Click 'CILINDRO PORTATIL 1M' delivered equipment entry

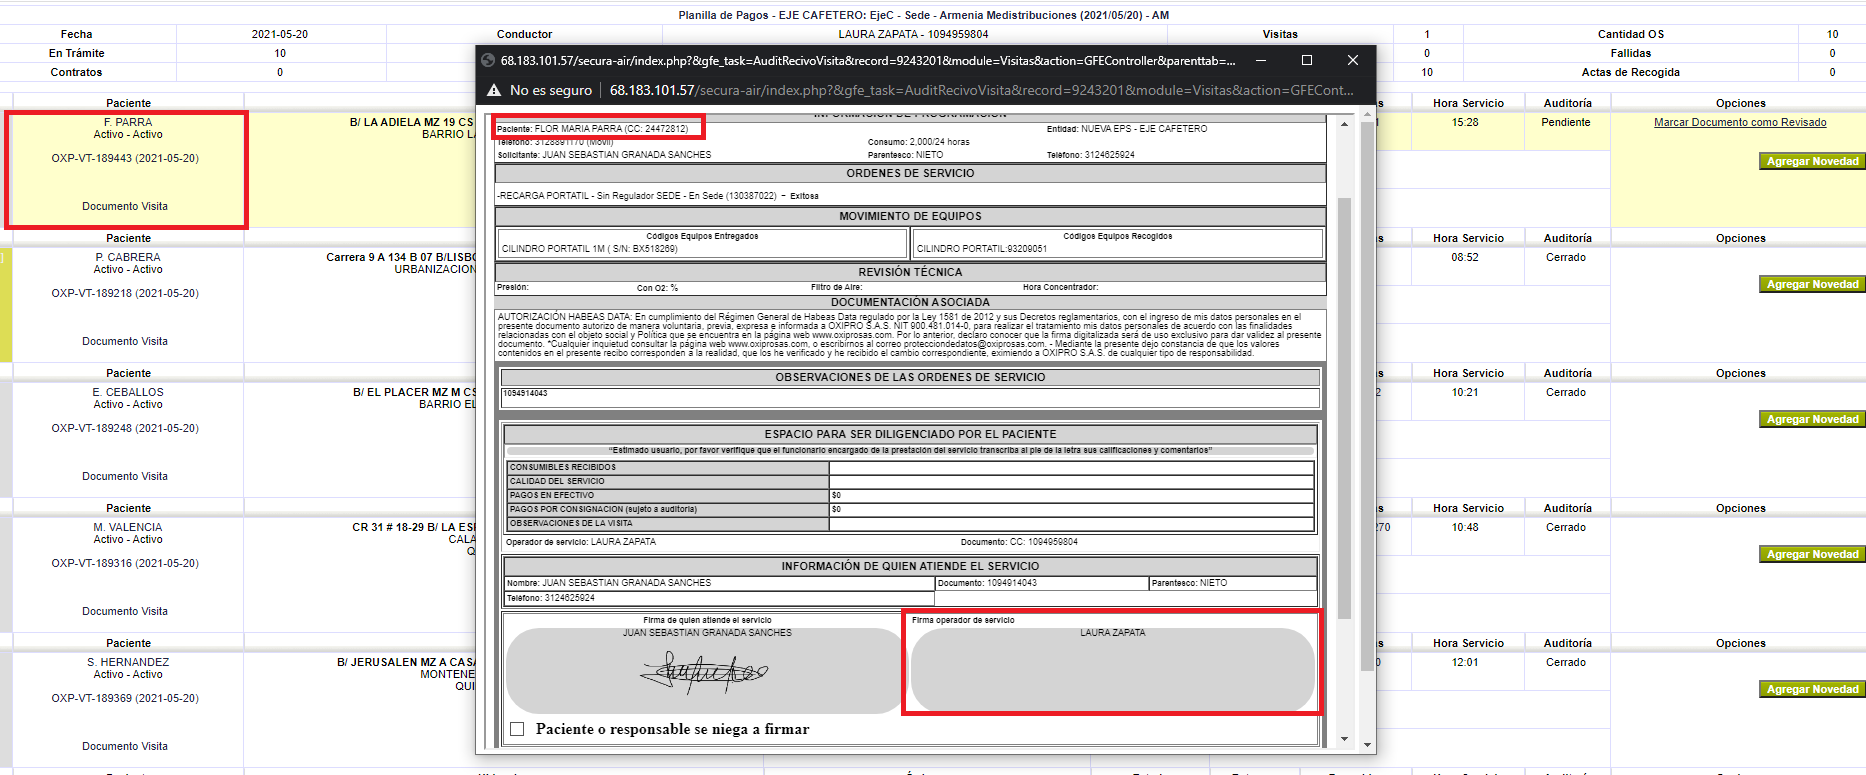589,249
